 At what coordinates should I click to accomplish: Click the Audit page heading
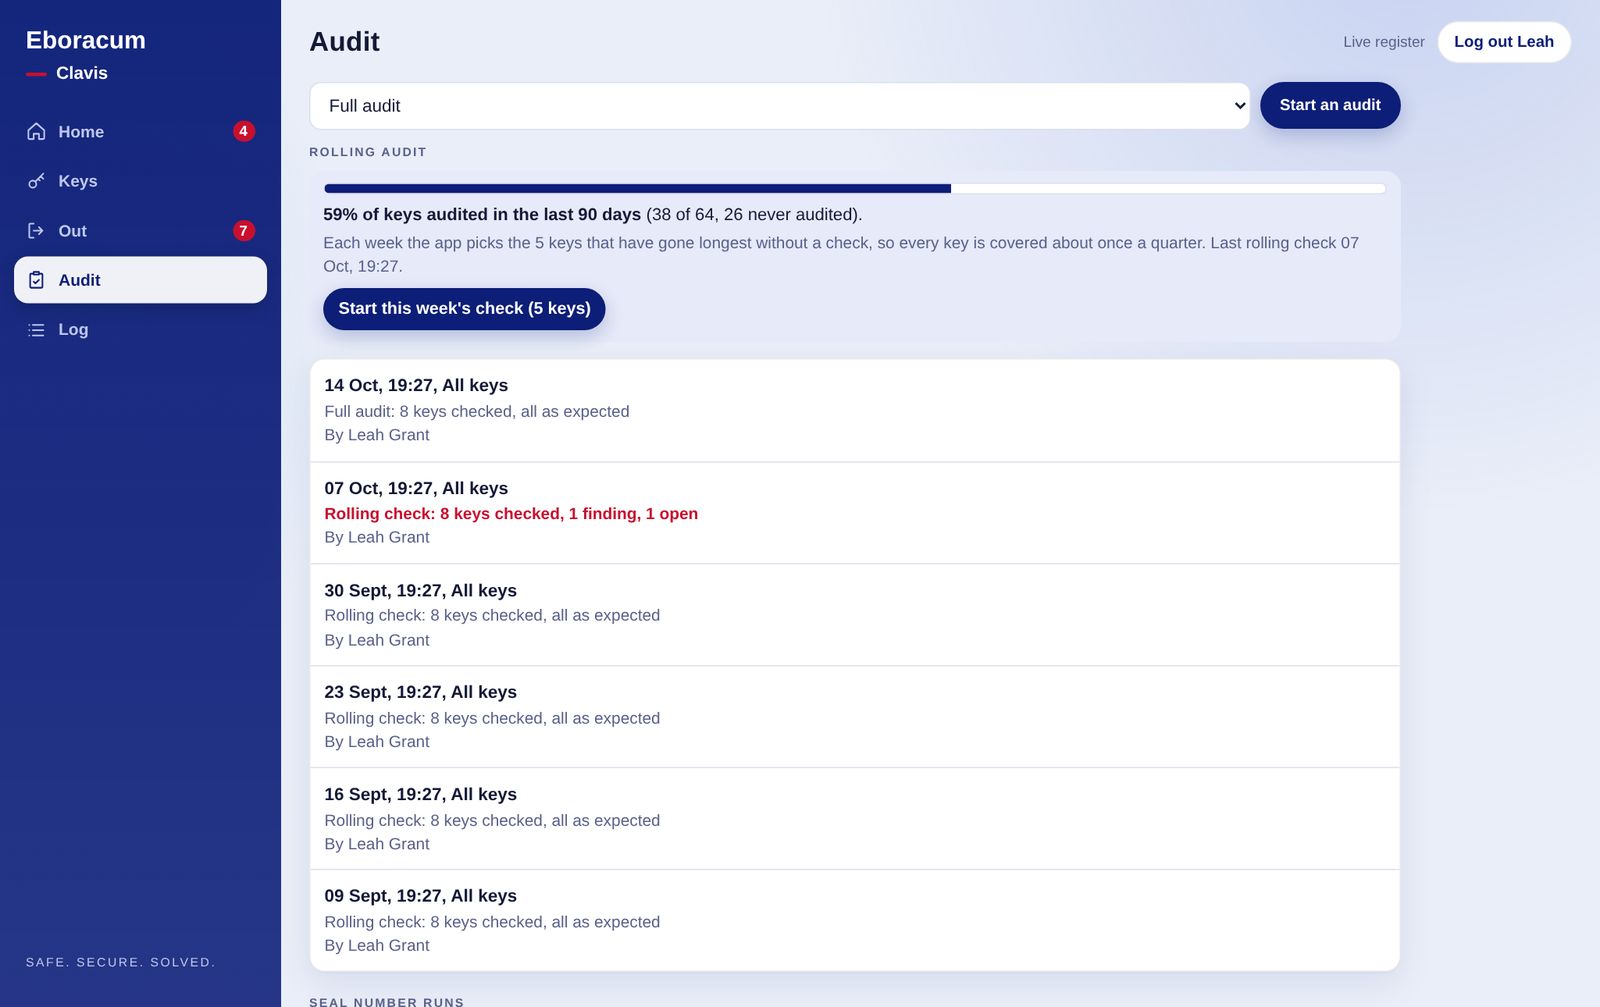click(x=345, y=42)
